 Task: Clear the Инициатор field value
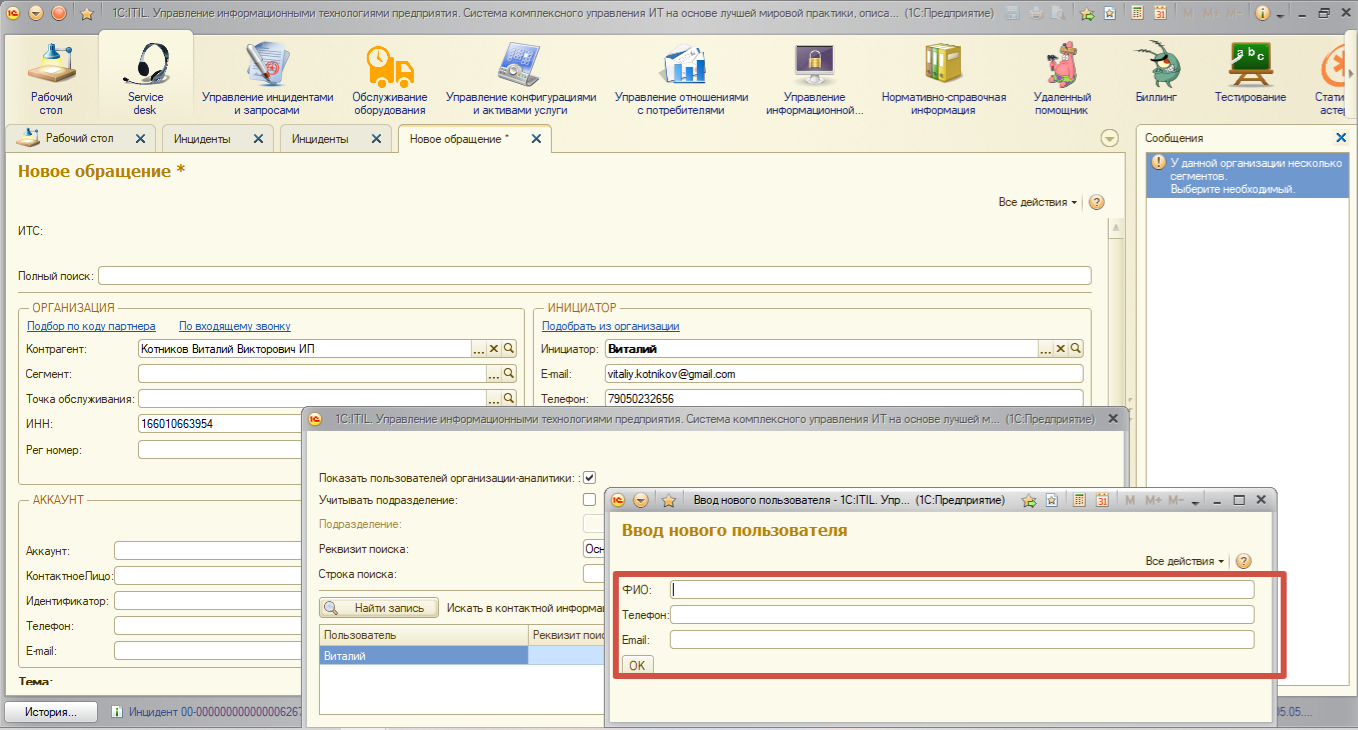(1061, 349)
